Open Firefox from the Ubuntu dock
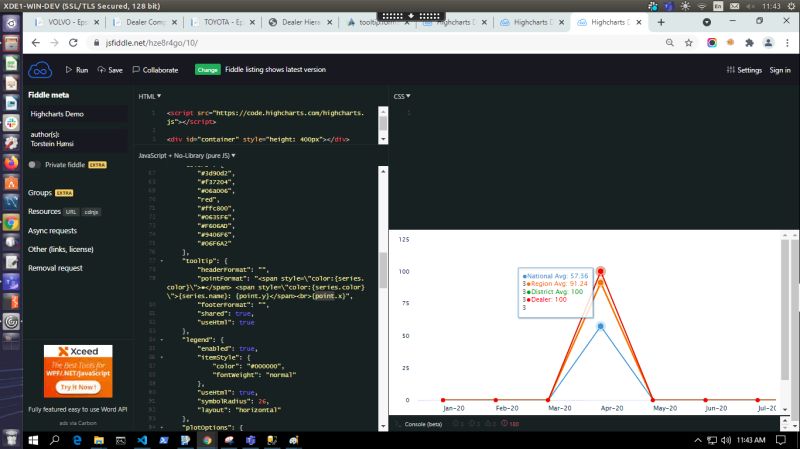This screenshot has width=800, height=449. (x=11, y=163)
